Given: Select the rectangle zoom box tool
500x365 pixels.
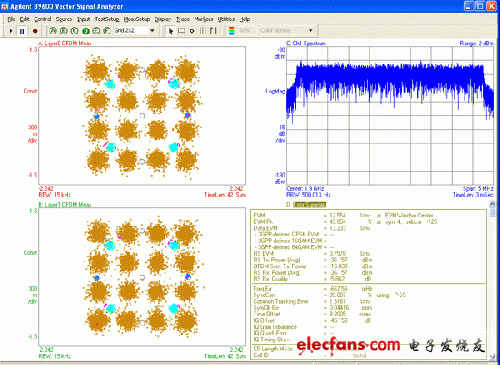Looking at the screenshot, I should pyautogui.click(x=181, y=31).
